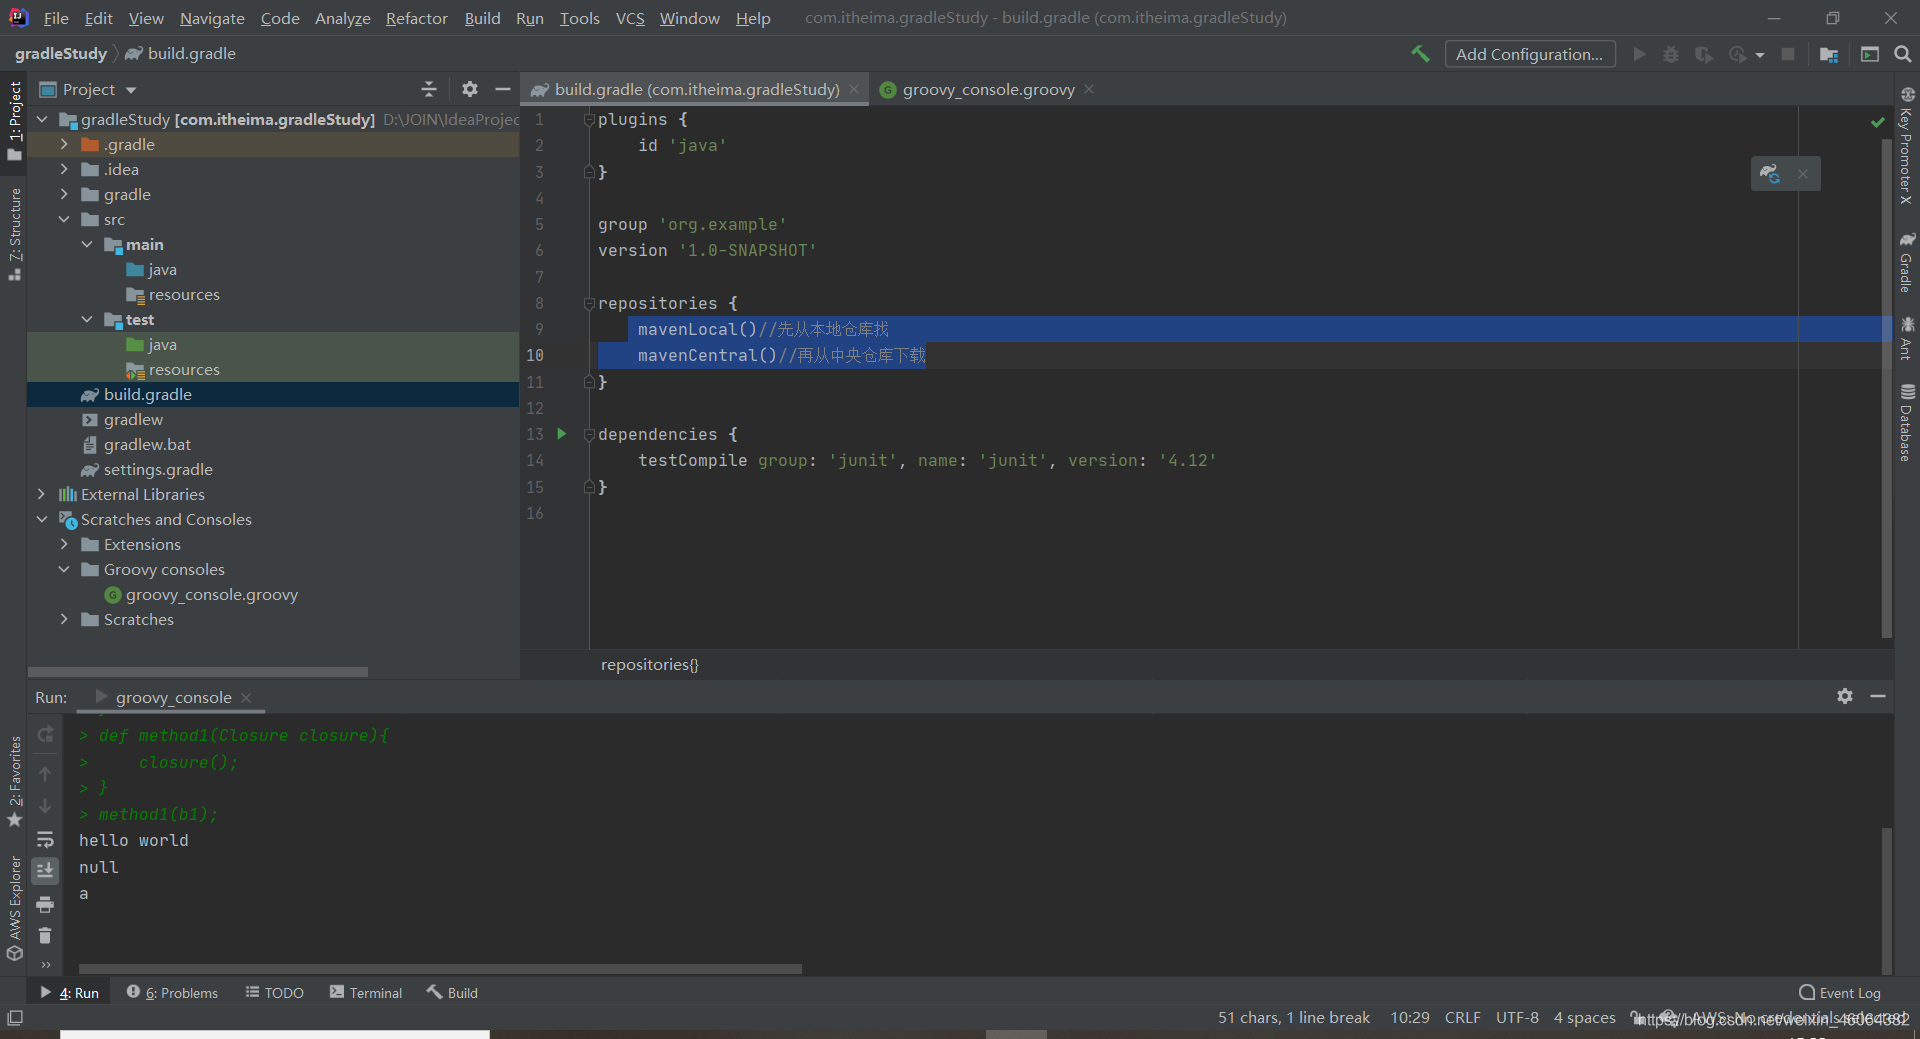This screenshot has width=1920, height=1039.
Task: Toggle Scroll to End in Run console
Action: (x=45, y=871)
